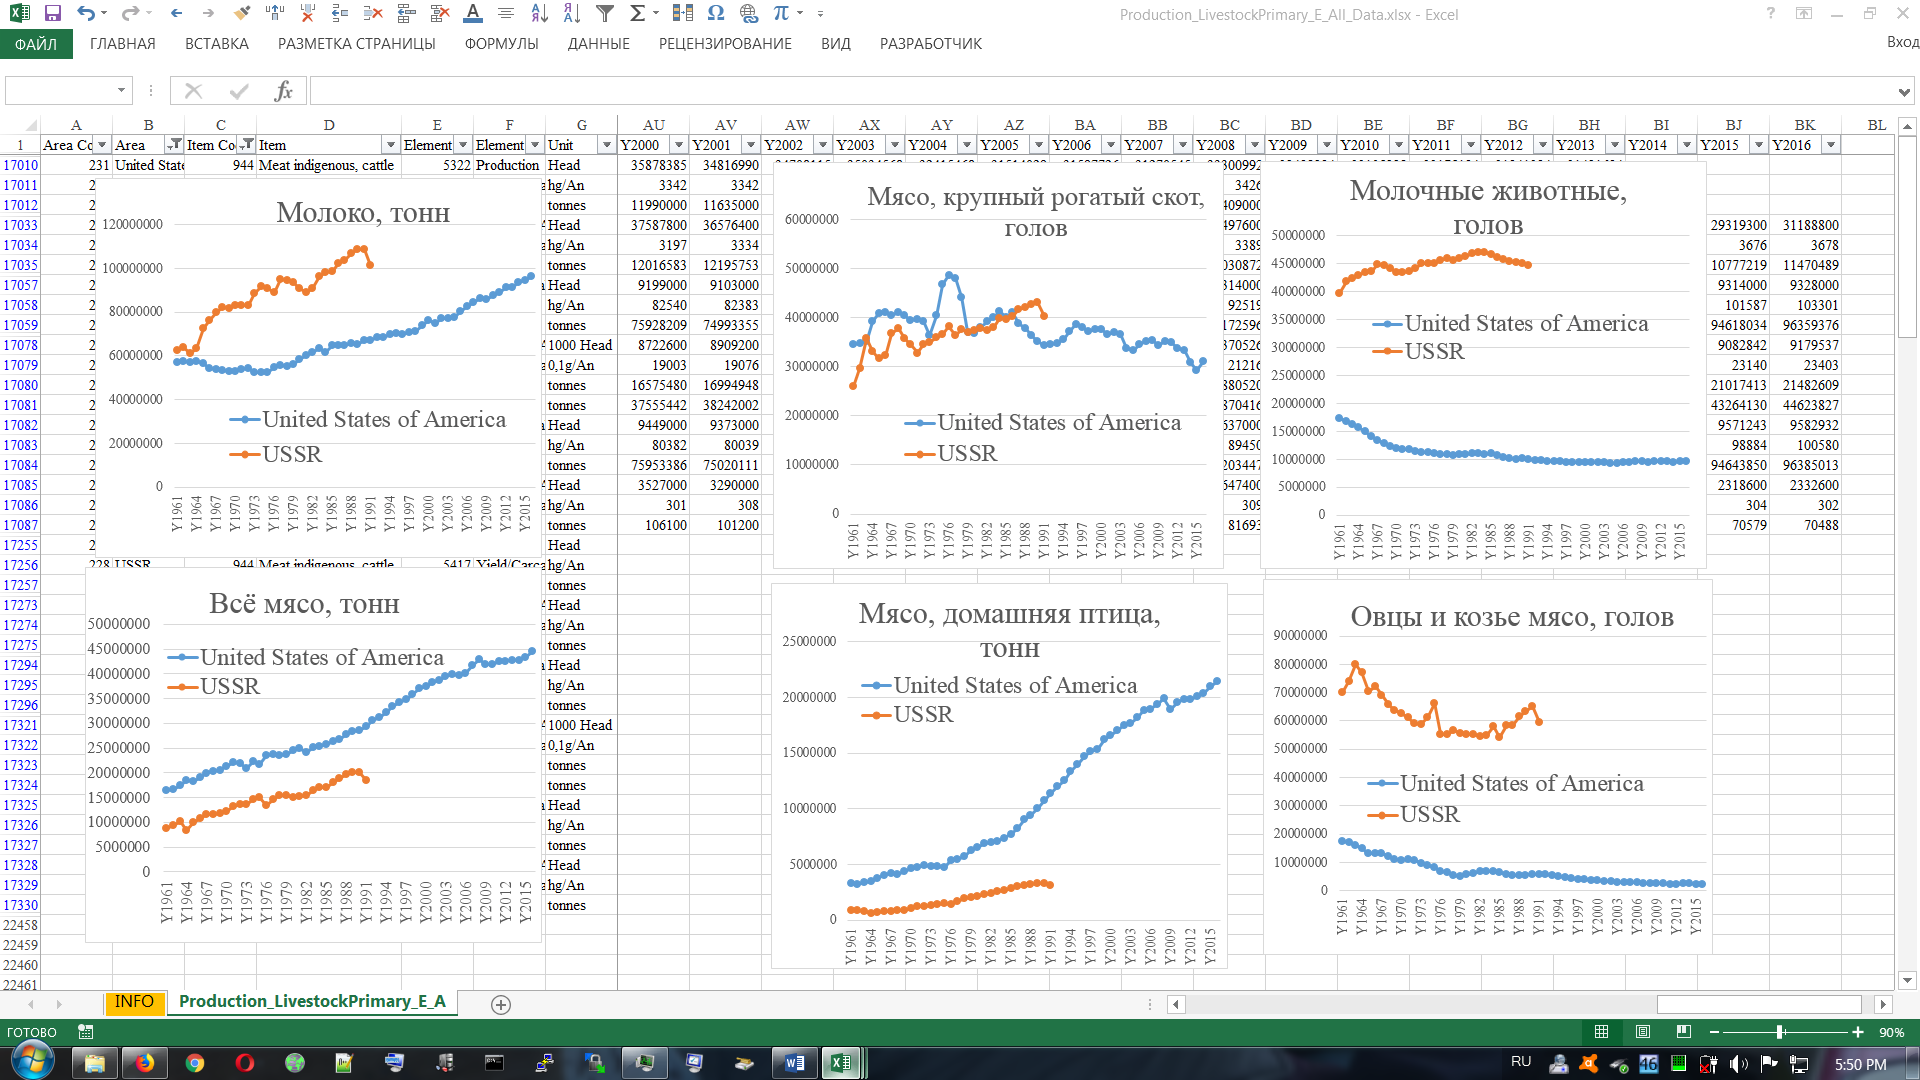
Task: Click the zoom slider handle
Action: (1780, 1032)
